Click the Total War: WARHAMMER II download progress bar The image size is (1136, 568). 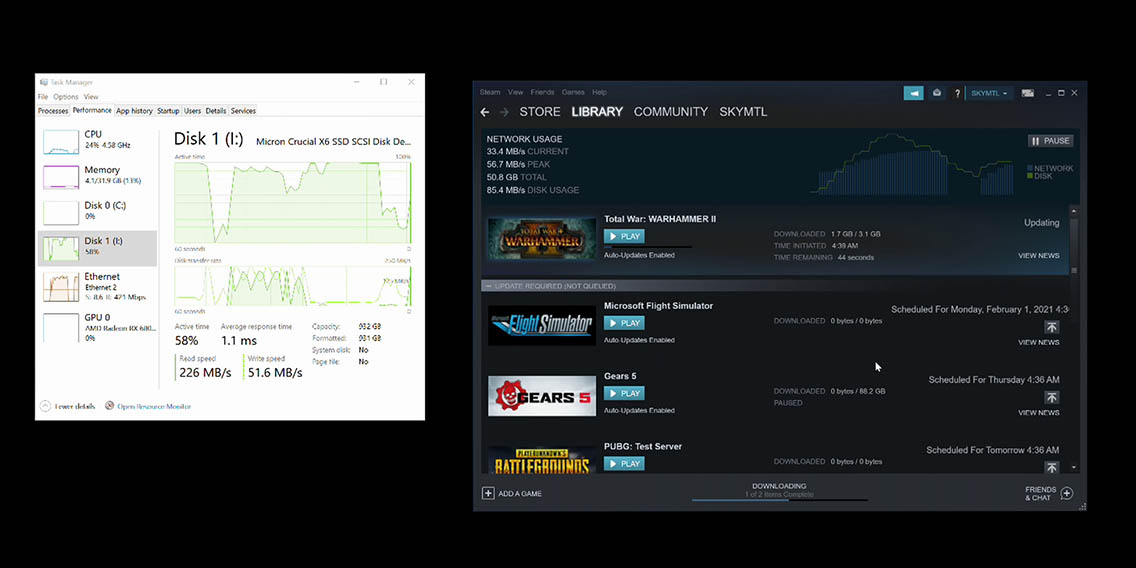(648, 247)
